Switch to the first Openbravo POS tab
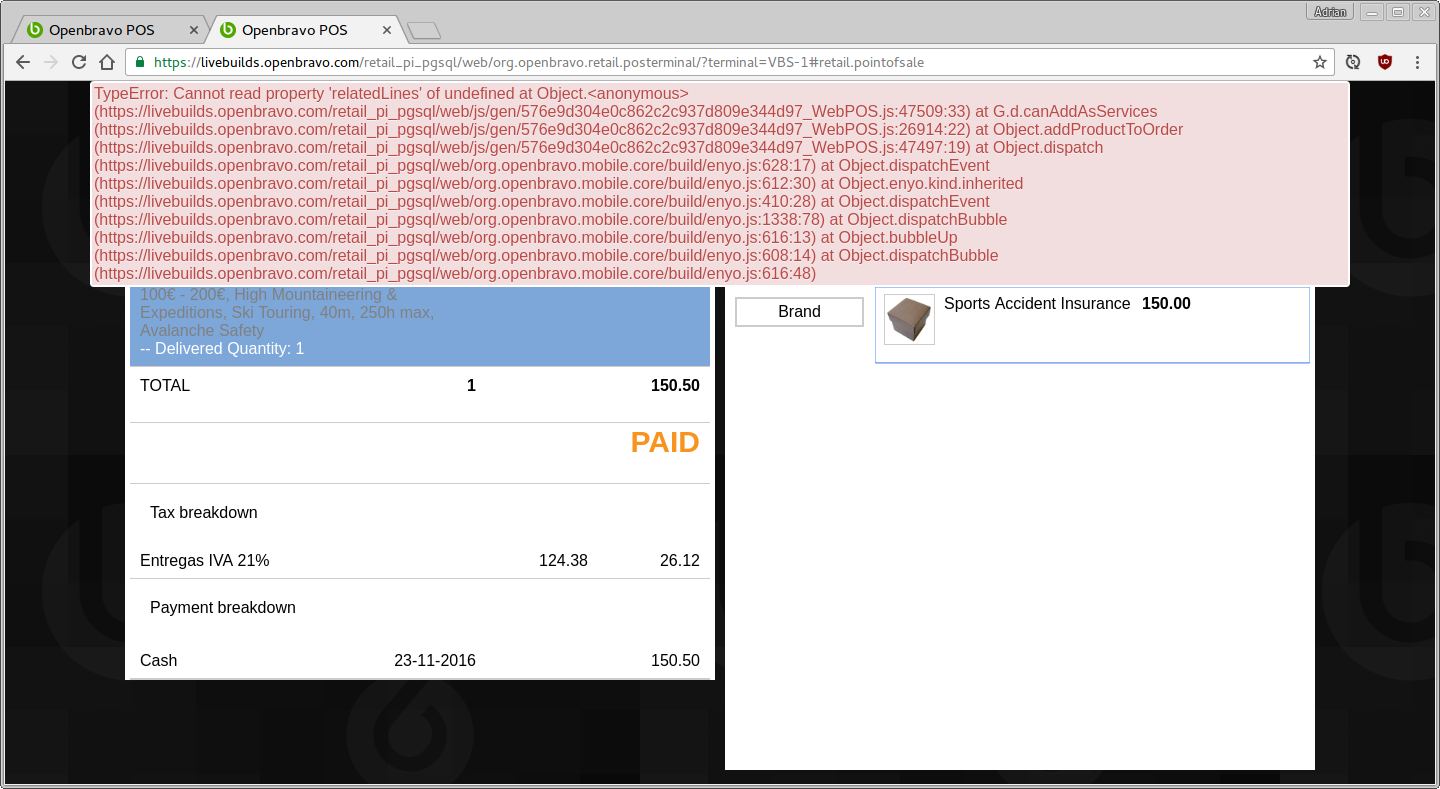 click(108, 30)
